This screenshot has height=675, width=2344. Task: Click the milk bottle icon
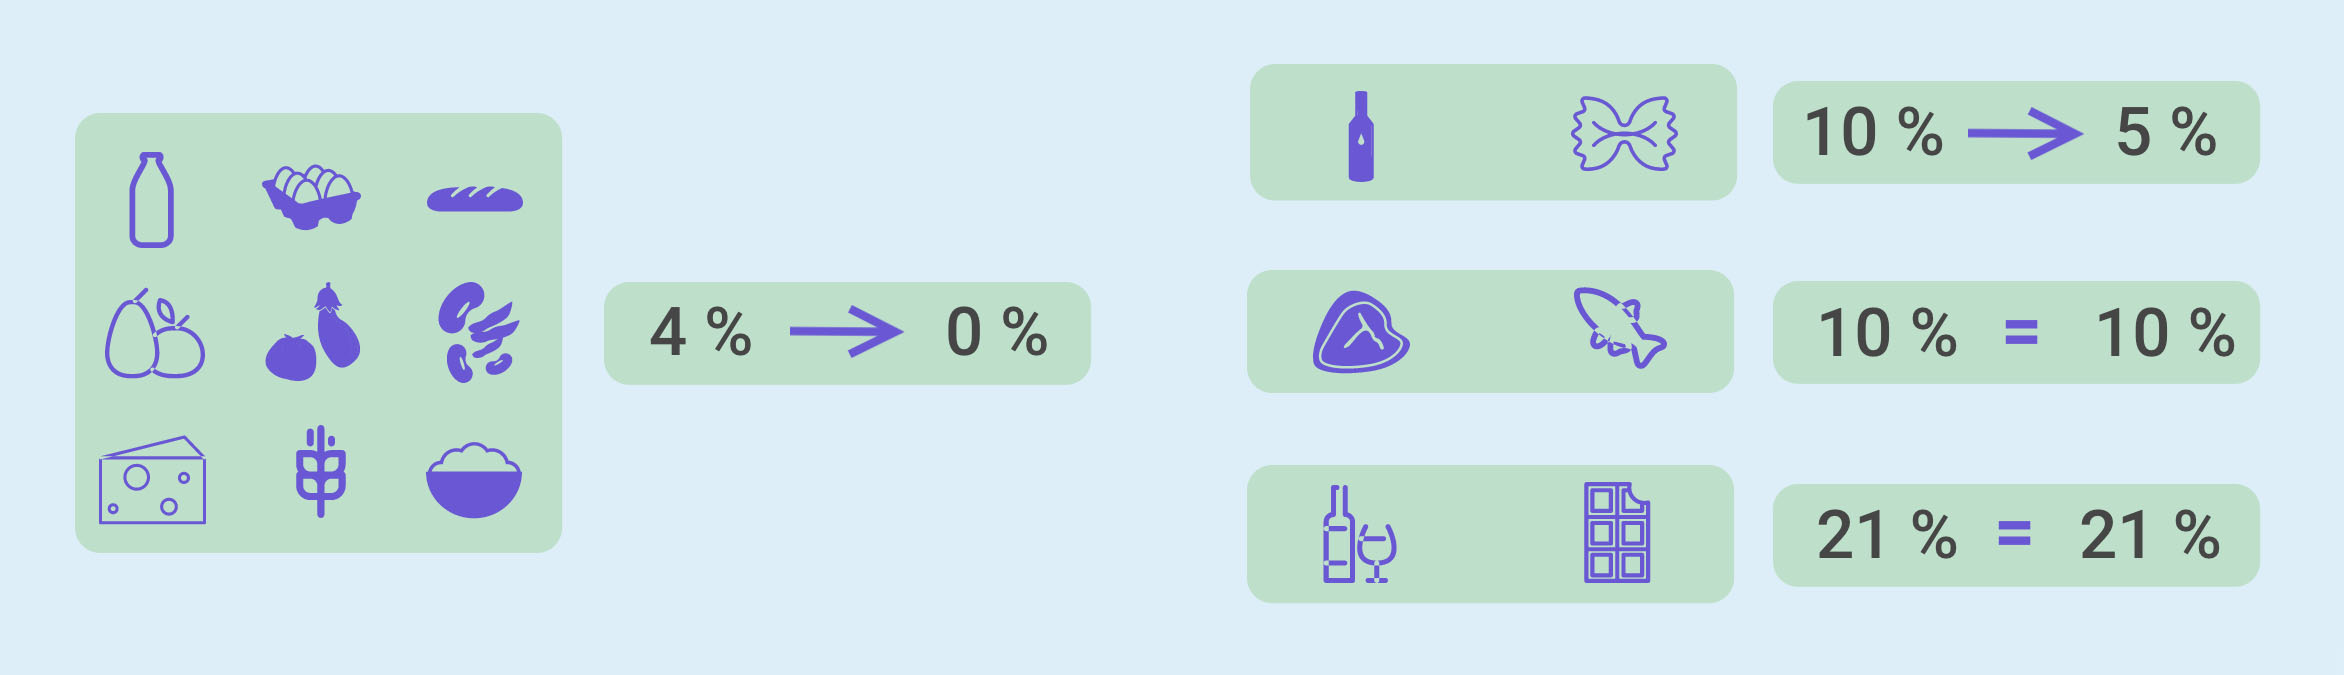[152, 200]
